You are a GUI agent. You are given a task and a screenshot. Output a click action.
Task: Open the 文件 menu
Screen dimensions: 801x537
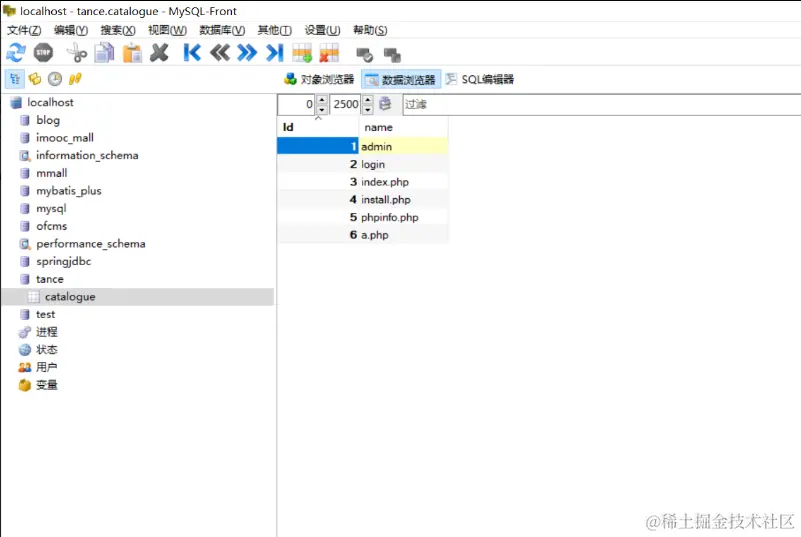[x=24, y=30]
